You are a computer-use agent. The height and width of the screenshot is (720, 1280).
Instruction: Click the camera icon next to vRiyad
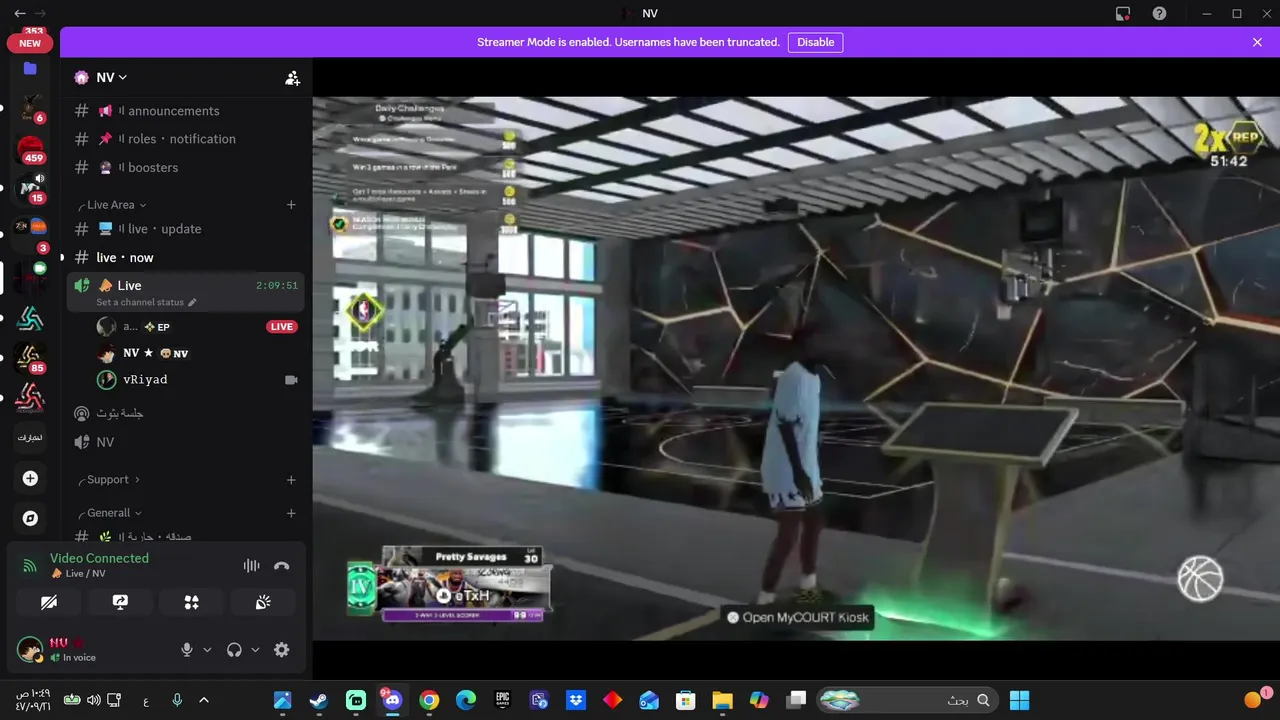291,380
